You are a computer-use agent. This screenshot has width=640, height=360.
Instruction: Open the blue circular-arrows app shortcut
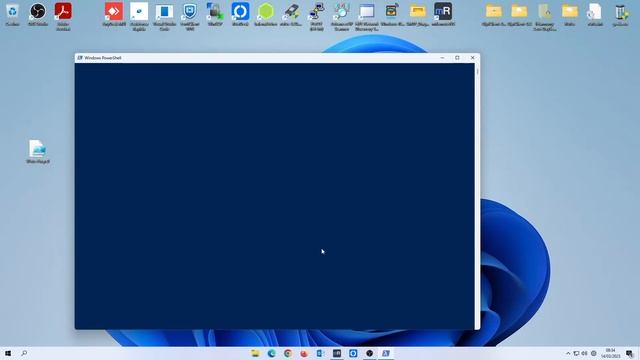(240, 14)
